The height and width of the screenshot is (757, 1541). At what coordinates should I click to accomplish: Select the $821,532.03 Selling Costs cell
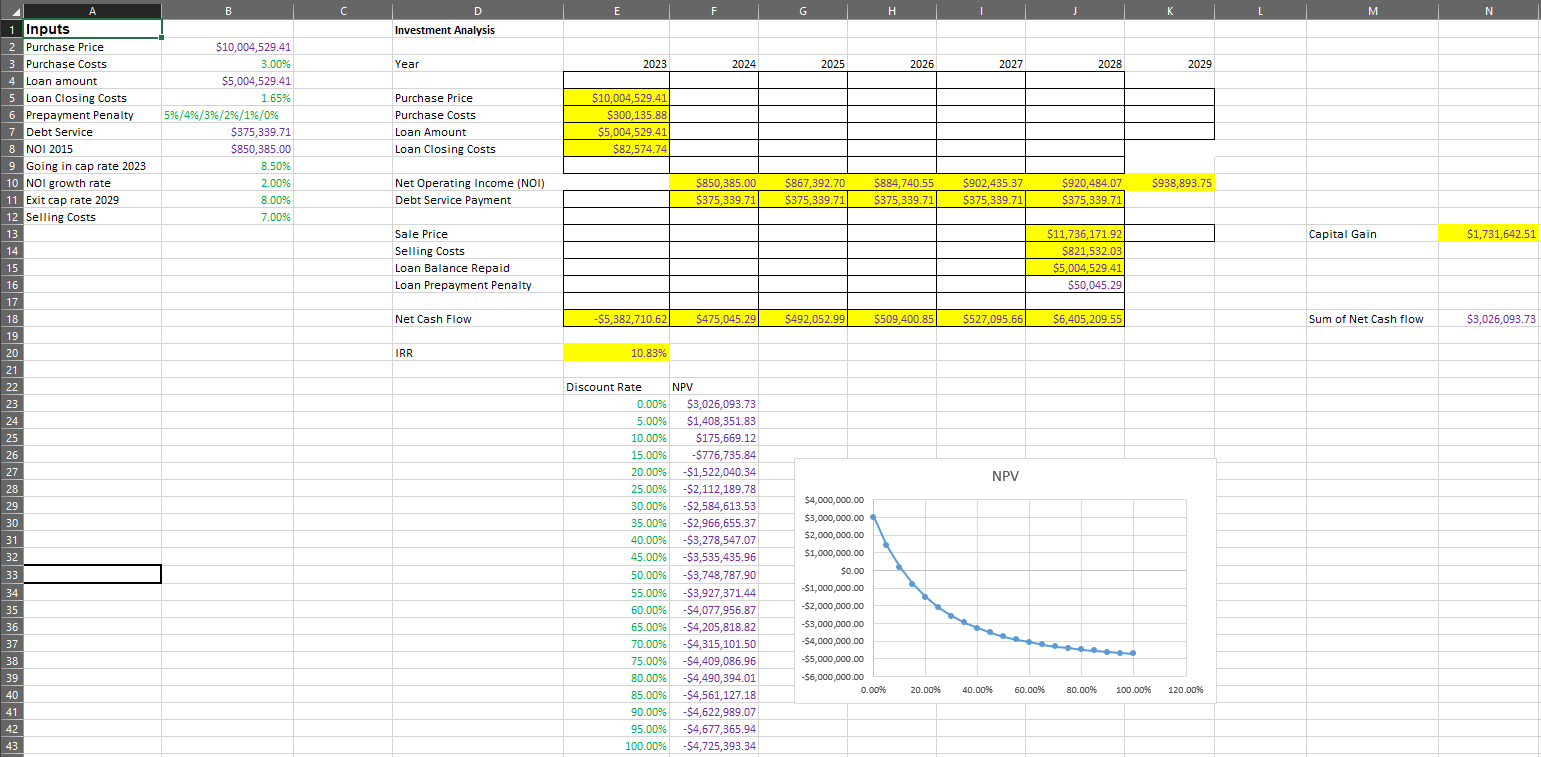pos(1075,251)
